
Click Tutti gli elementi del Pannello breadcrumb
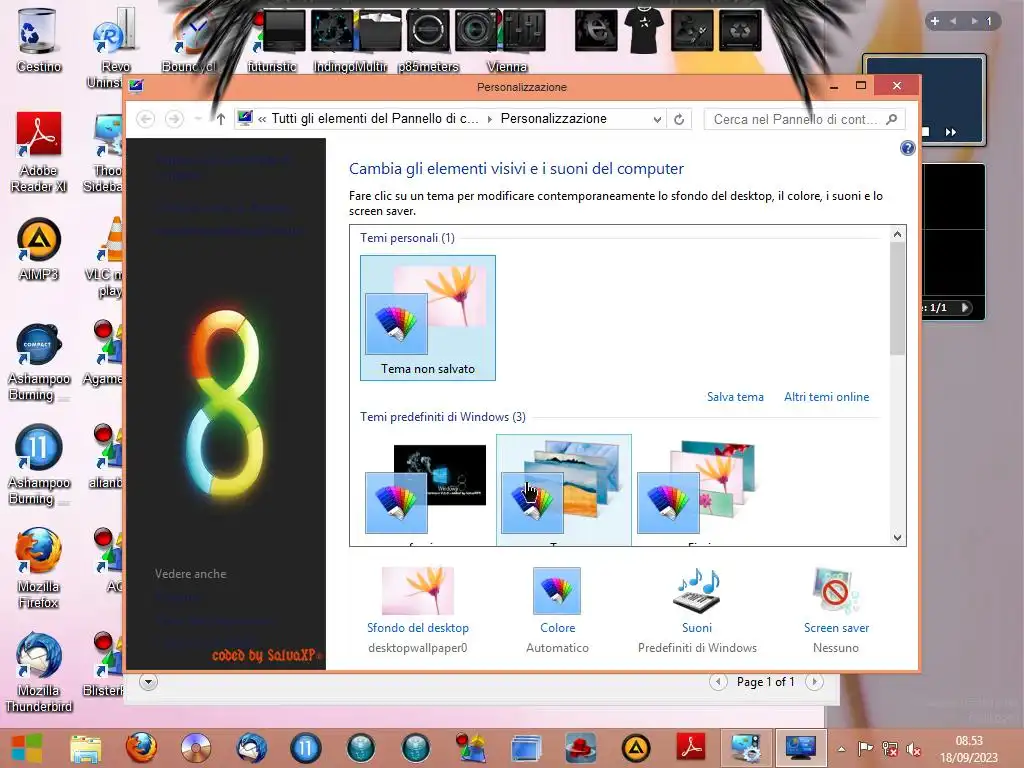(374, 118)
